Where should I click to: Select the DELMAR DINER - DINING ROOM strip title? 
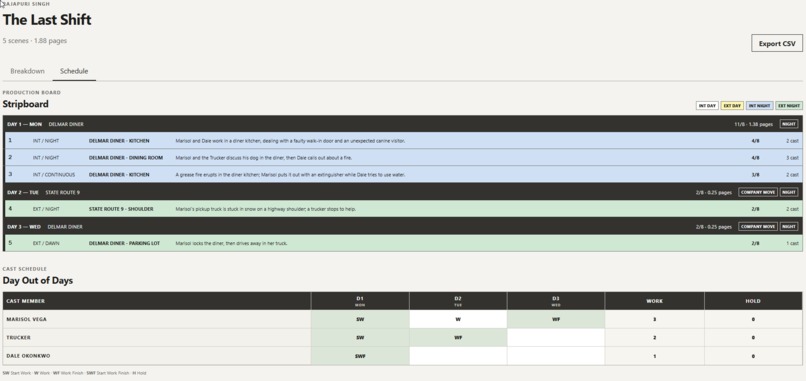click(126, 157)
